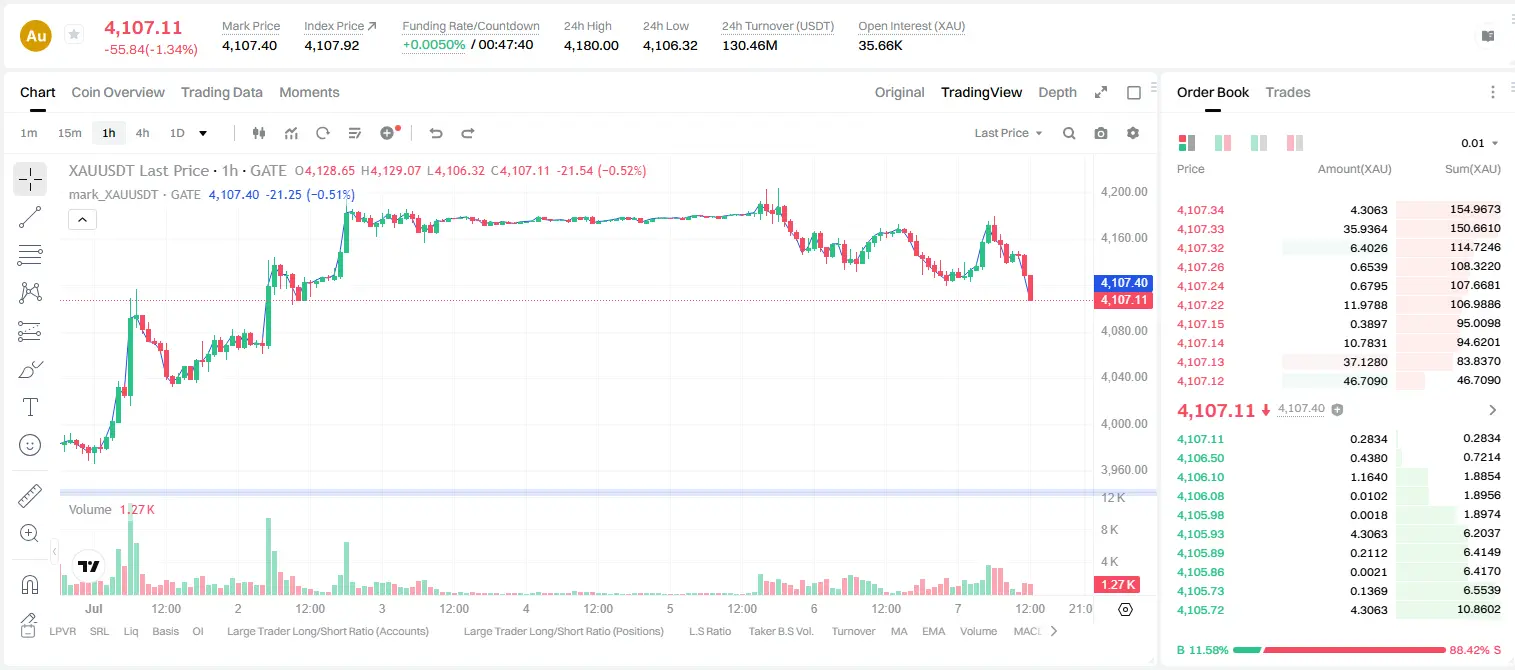Enable the EMA indicator
This screenshot has height=670, width=1515.
coord(933,631)
